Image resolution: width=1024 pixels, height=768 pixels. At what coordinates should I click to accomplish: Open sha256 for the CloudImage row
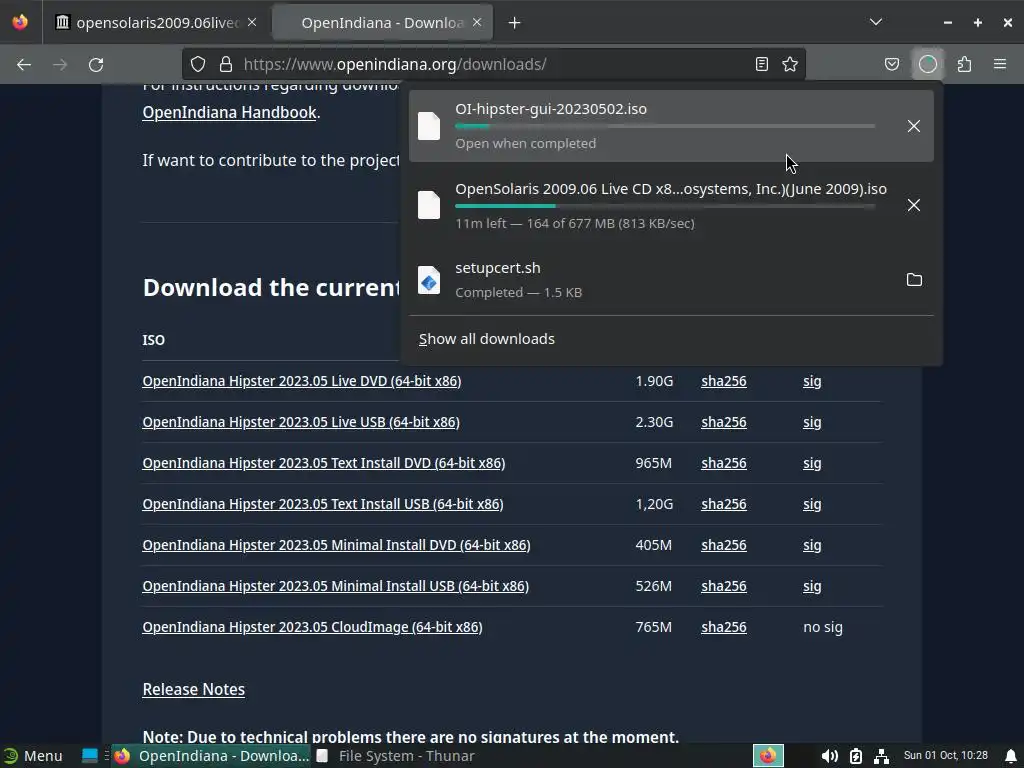724,627
